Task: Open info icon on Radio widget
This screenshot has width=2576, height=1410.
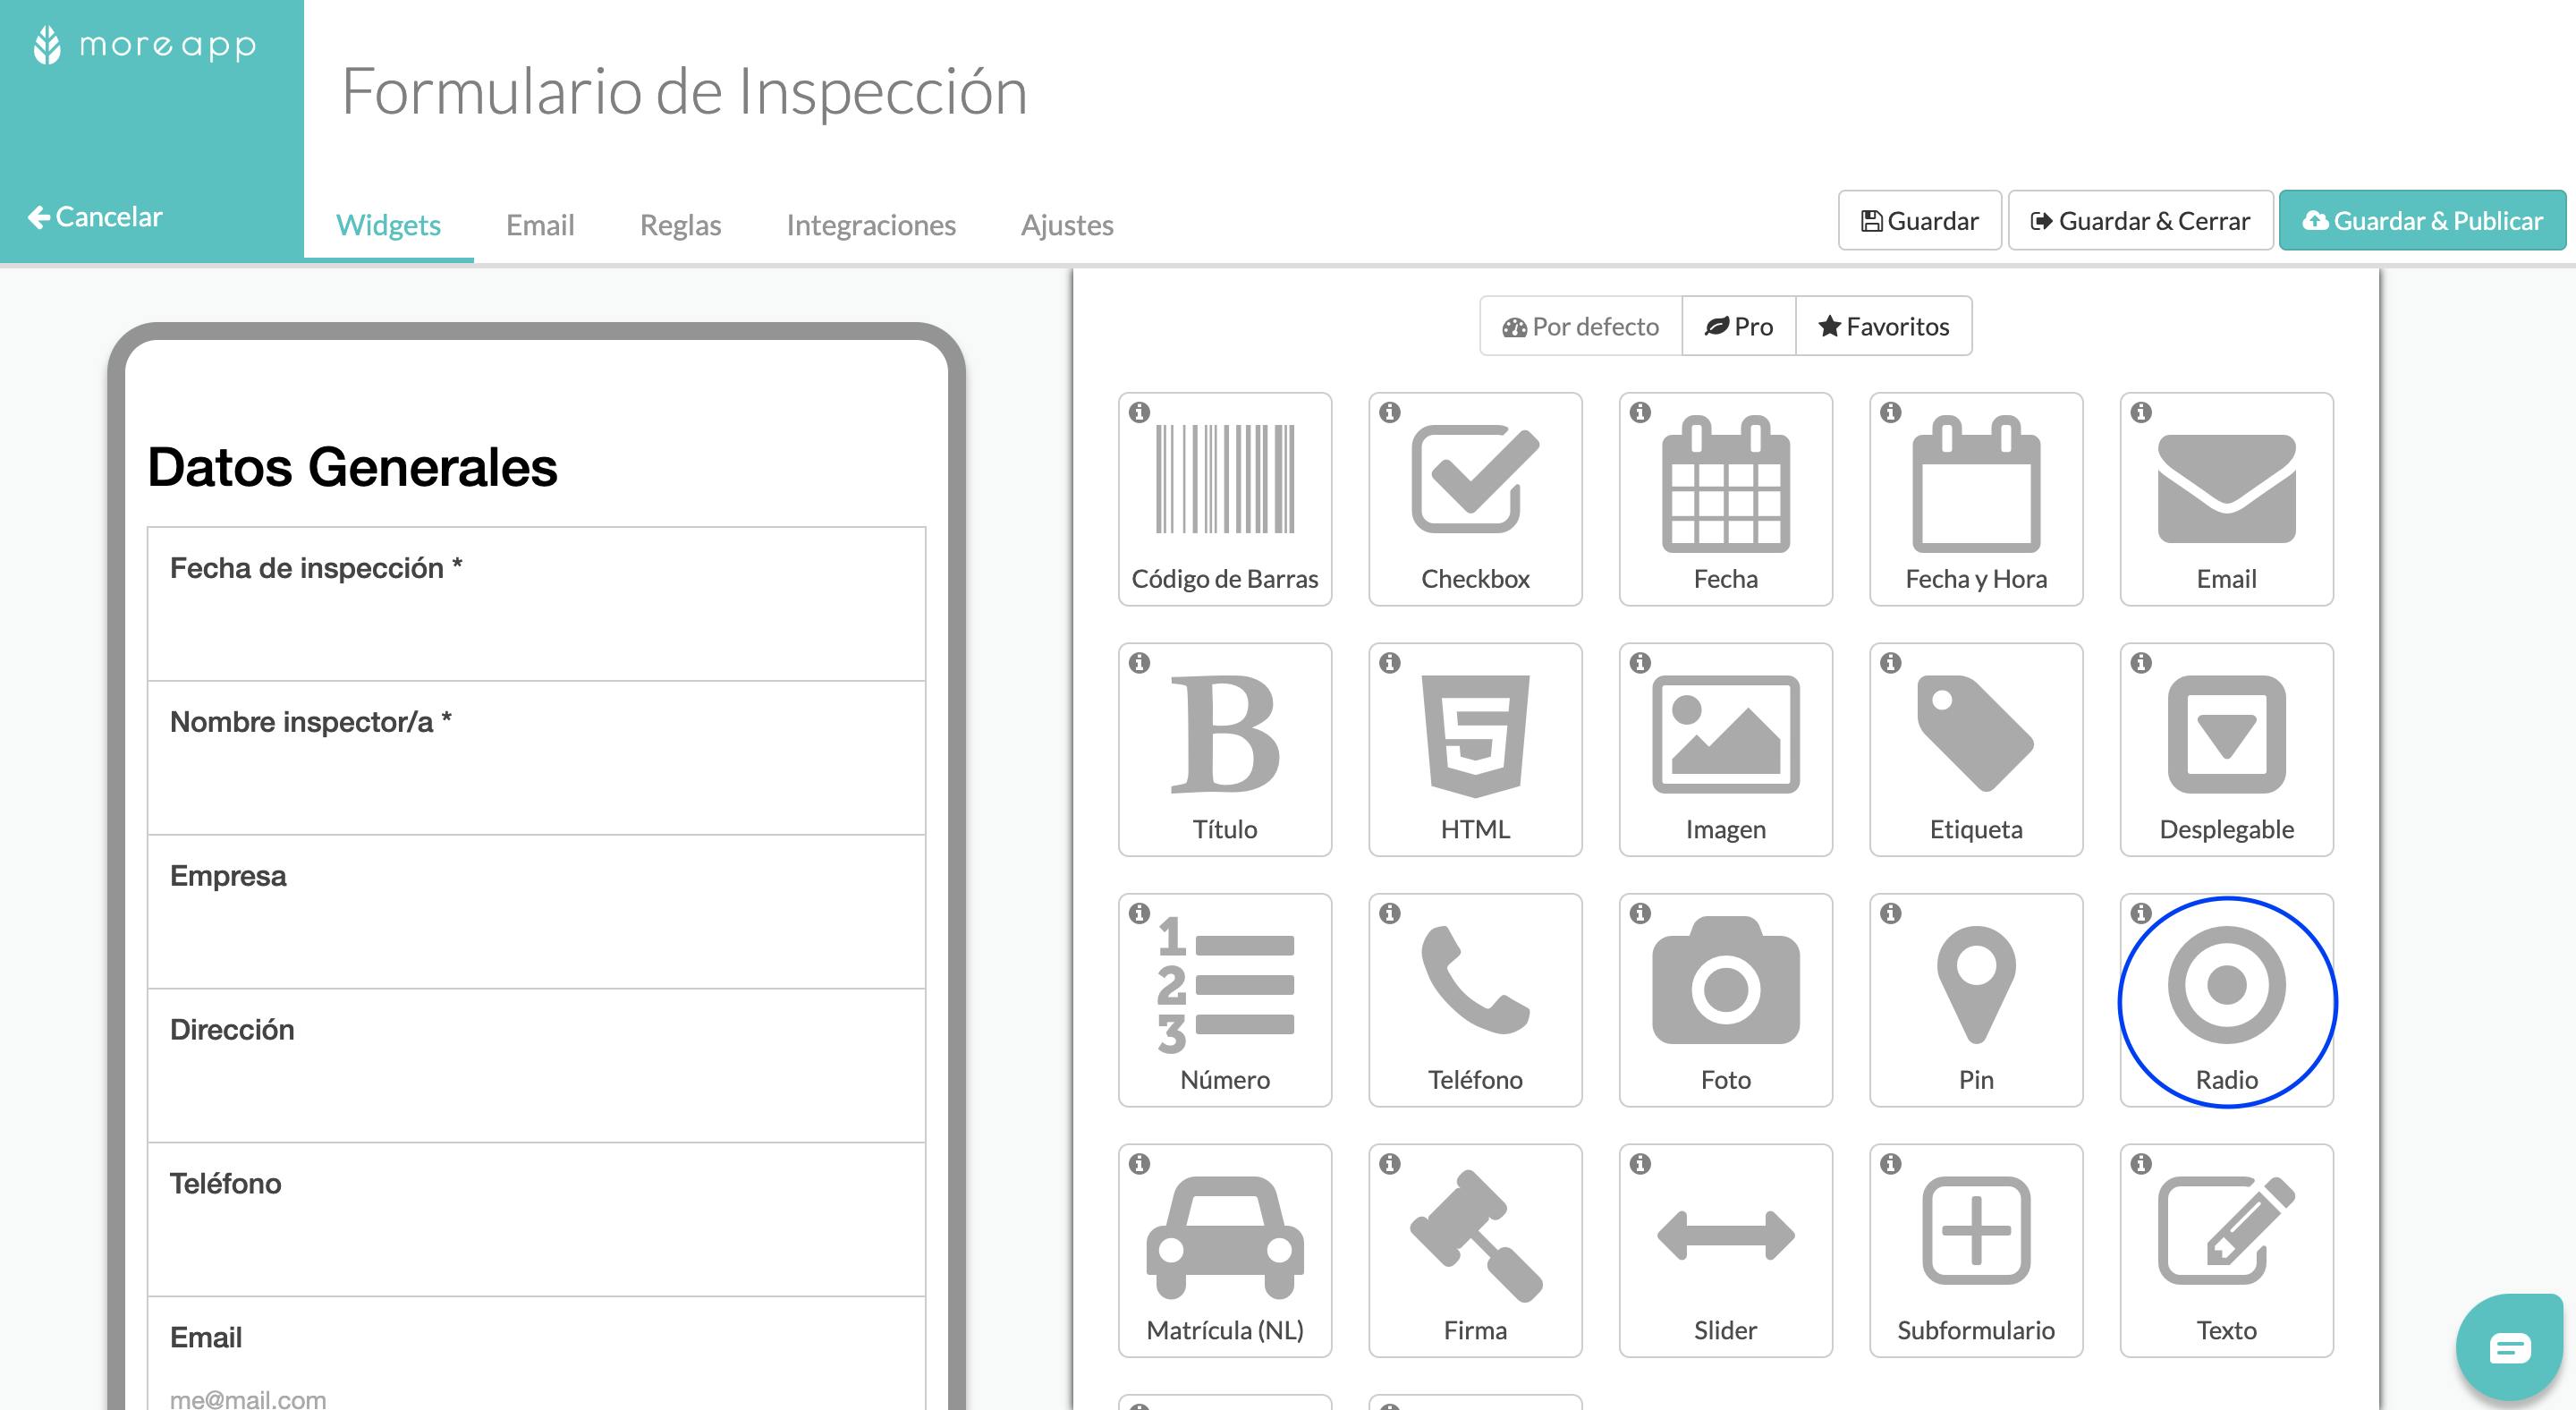Action: [2141, 913]
